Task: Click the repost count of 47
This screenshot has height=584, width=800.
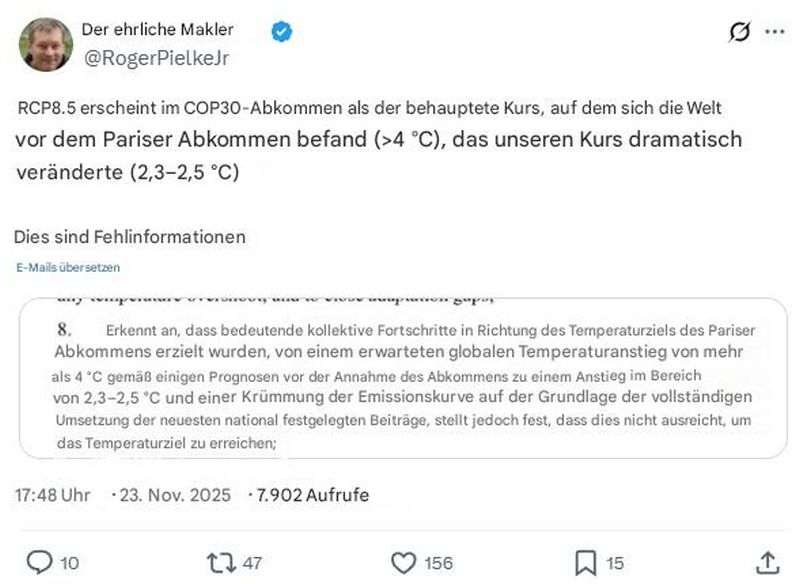Action: (252, 563)
